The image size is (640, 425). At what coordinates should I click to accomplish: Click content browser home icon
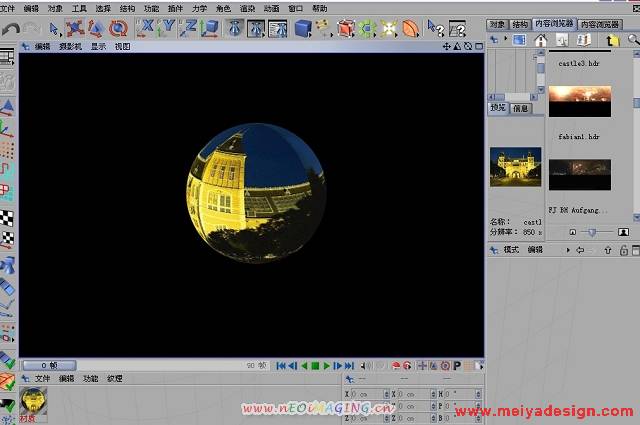pyautogui.click(x=540, y=40)
